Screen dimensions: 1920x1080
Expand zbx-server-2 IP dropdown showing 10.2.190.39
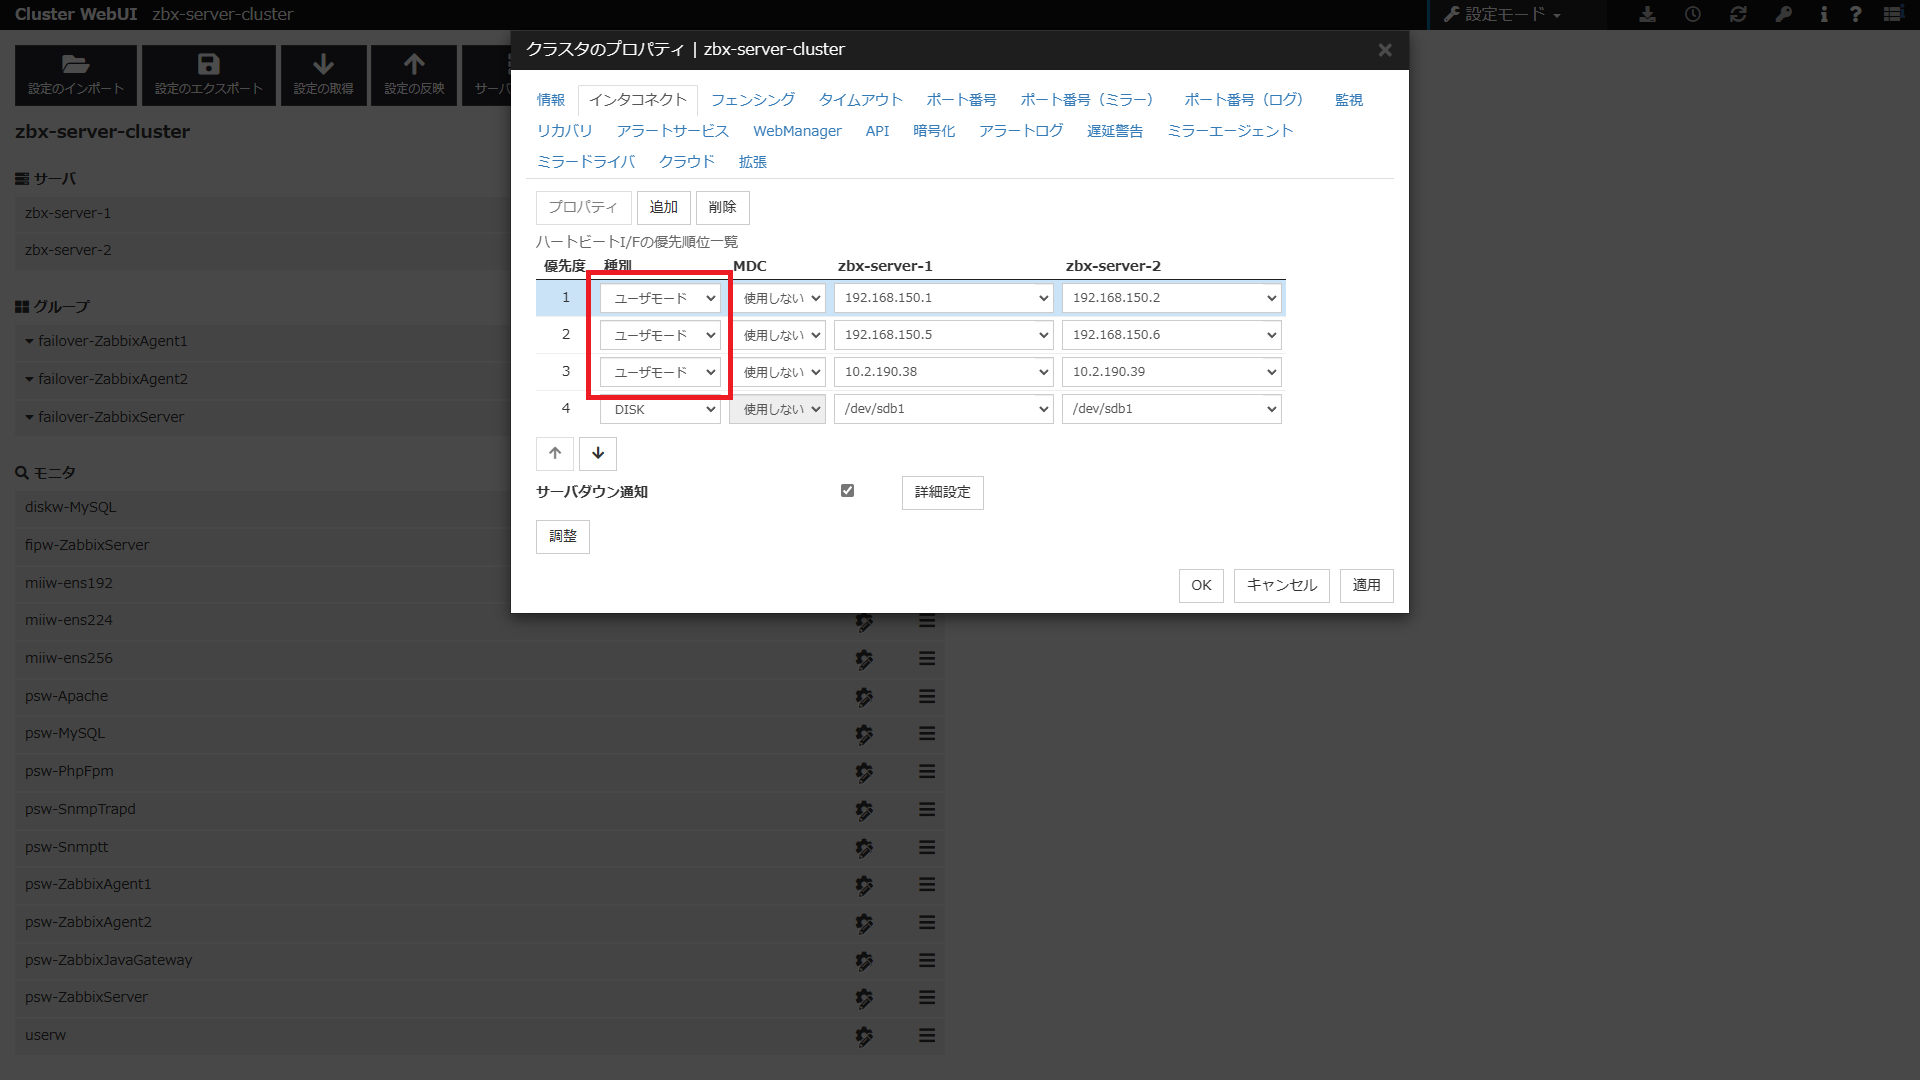[x=1171, y=372]
